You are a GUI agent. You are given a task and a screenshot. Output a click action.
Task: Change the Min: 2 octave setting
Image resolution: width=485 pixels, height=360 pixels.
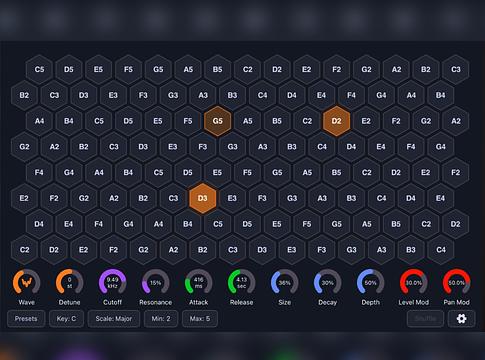(x=161, y=319)
